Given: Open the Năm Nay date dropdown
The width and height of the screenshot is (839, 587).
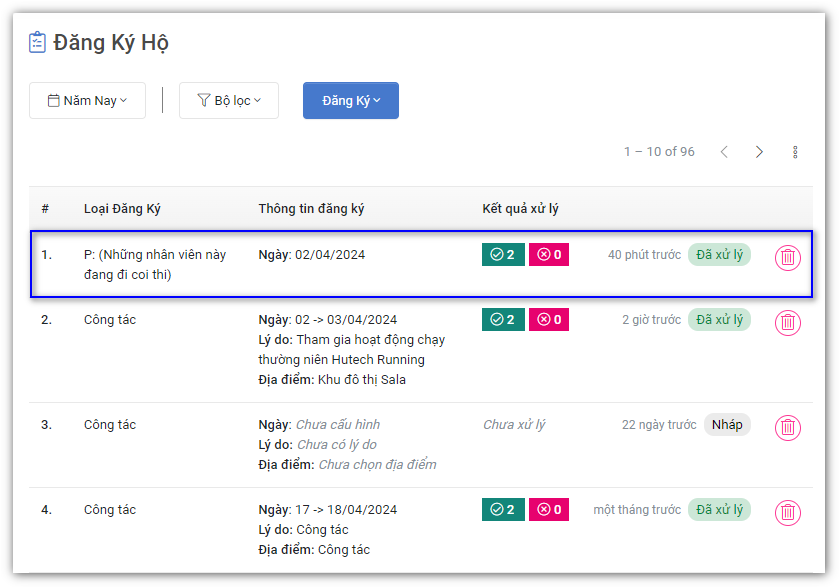Looking at the screenshot, I should click(x=87, y=100).
